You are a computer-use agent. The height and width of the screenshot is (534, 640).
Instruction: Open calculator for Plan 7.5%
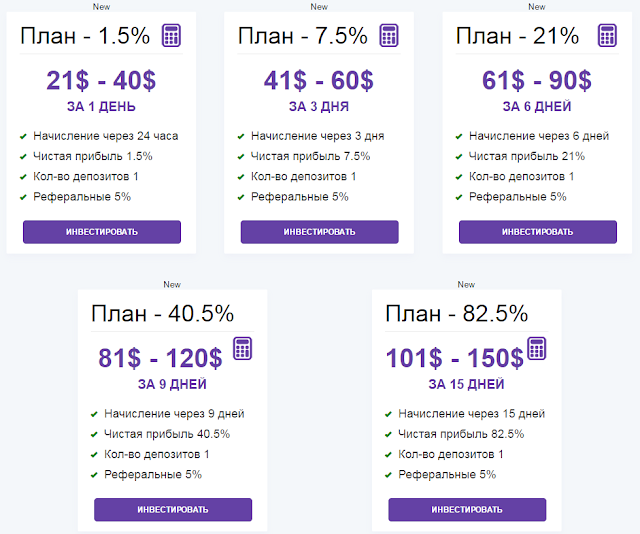pyautogui.click(x=389, y=36)
